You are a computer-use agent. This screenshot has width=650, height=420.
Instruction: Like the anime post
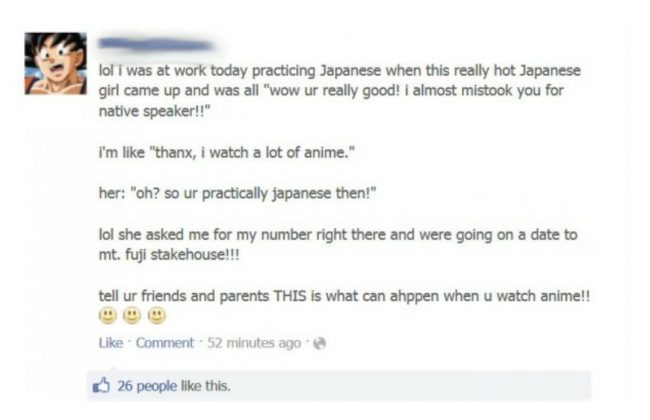click(111, 343)
